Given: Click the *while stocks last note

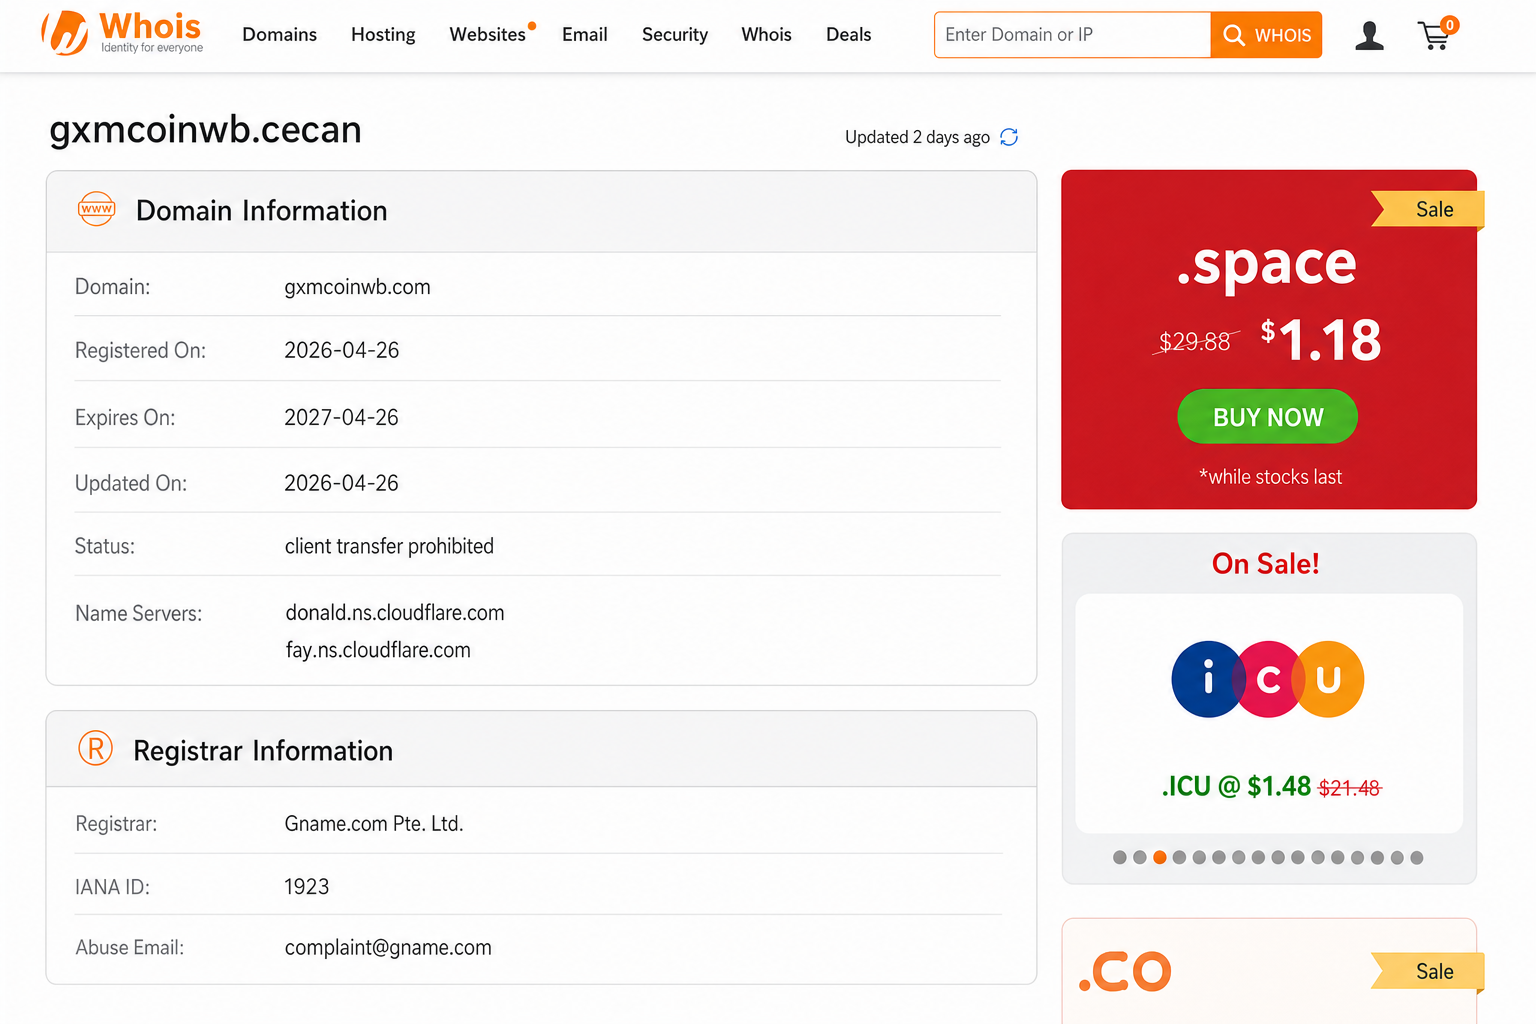Looking at the screenshot, I should (1270, 477).
